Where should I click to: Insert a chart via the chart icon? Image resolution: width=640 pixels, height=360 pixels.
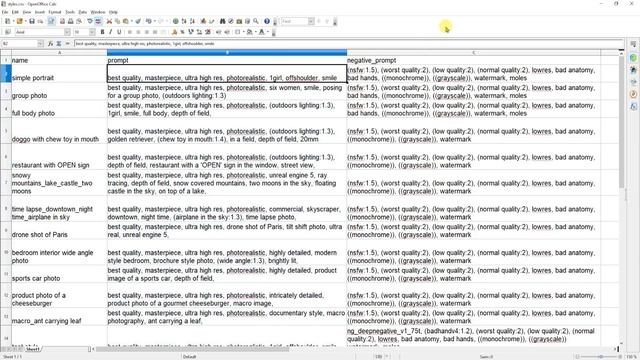[x=203, y=21]
